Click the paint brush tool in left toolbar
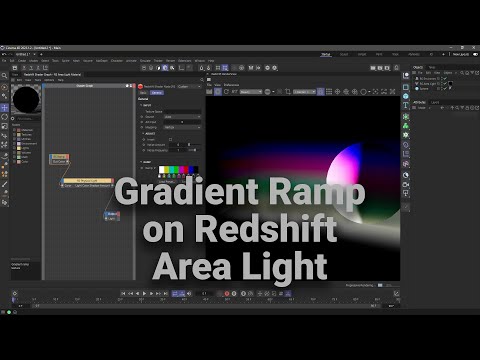 [4, 184]
